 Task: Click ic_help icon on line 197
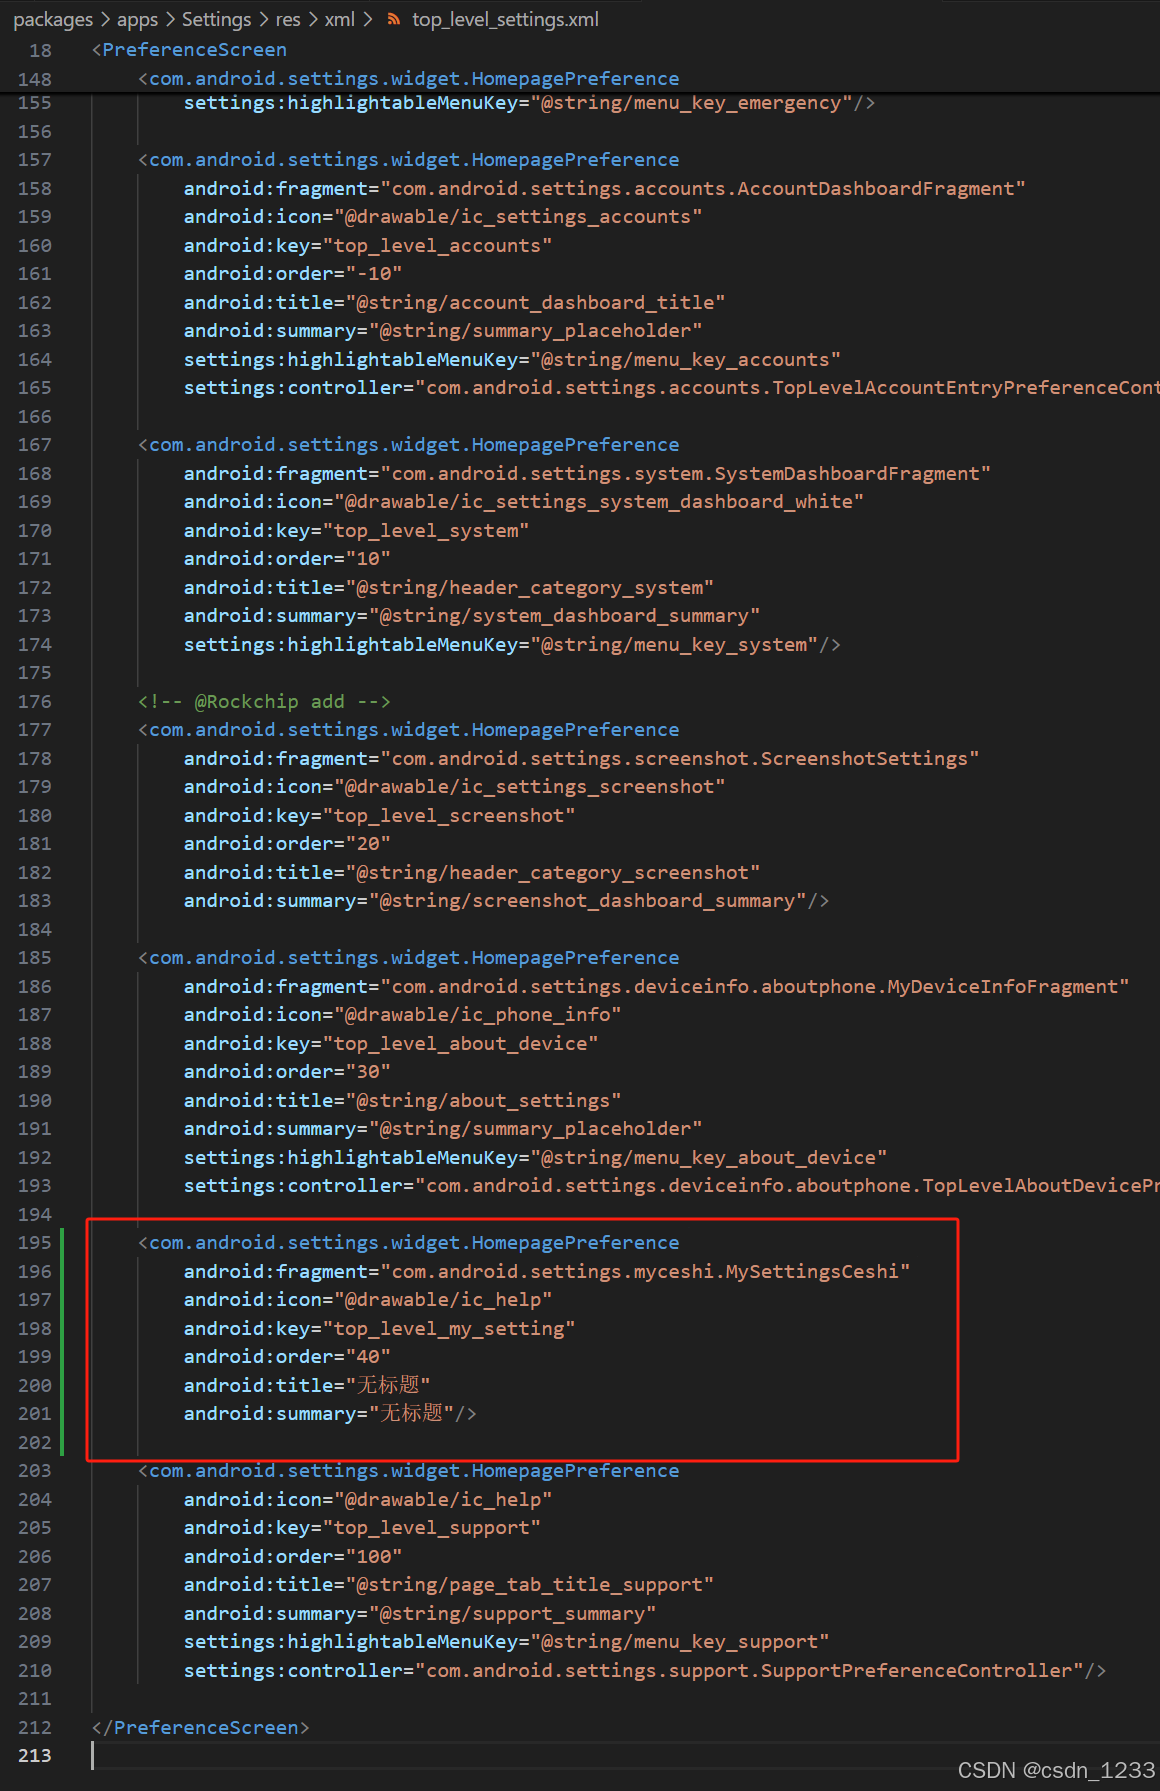point(443,1300)
